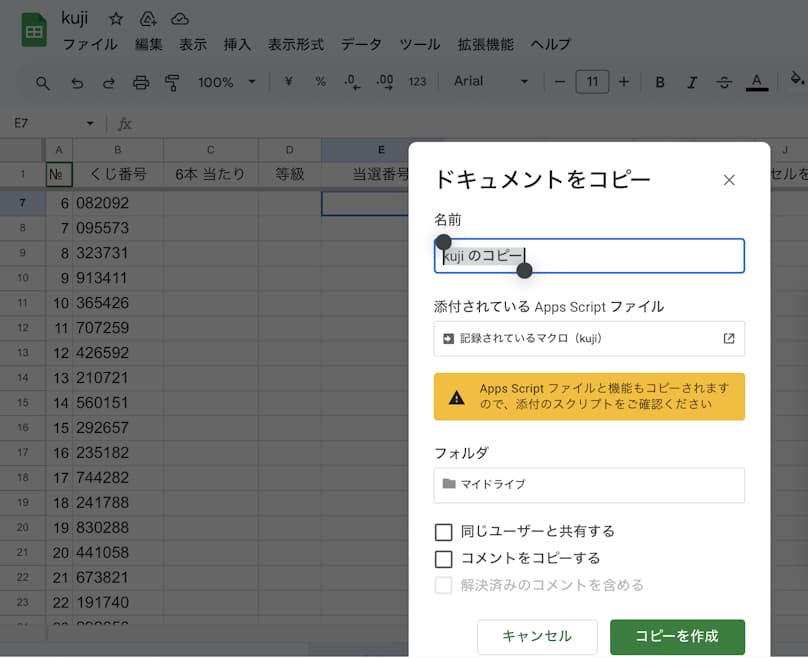808x658 pixels.
Task: Click the redo icon
Action: 108,82
